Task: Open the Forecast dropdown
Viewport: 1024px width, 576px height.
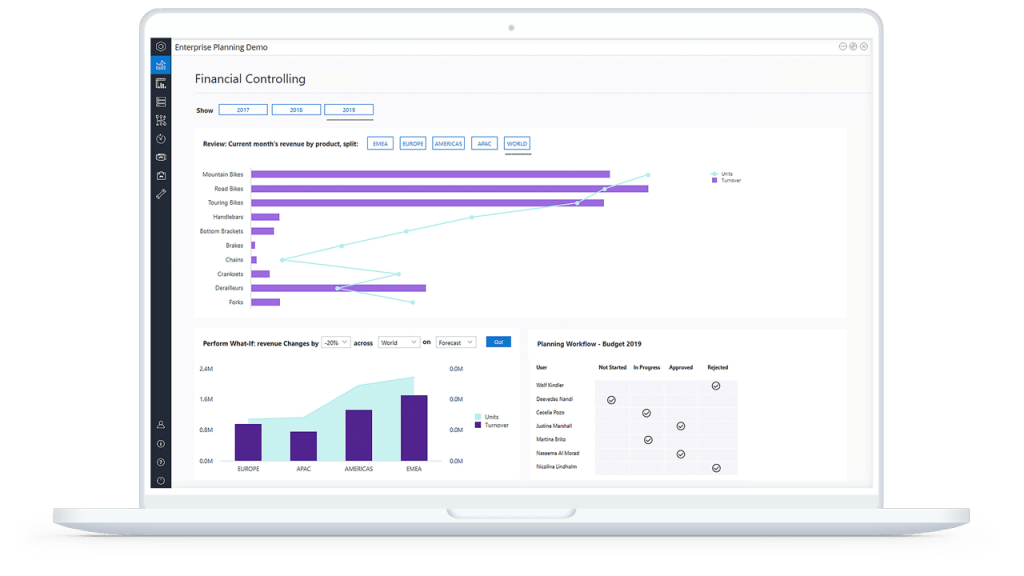Action: coord(455,342)
